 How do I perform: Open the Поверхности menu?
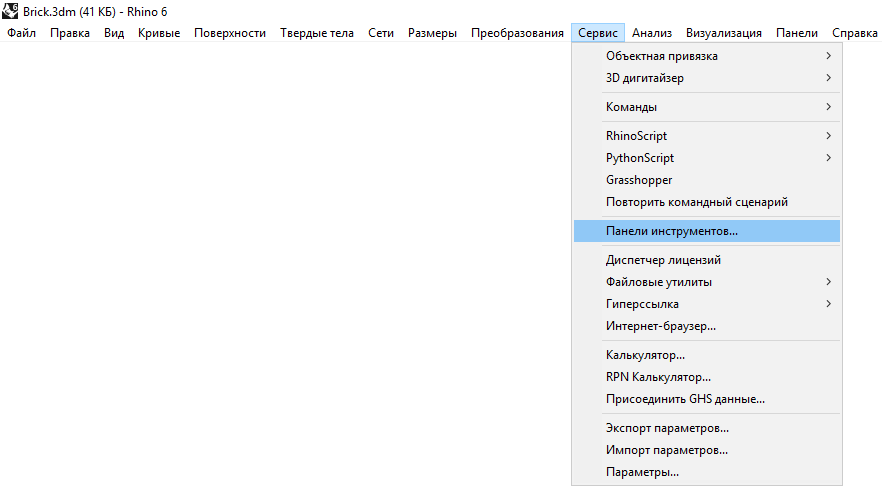pyautogui.click(x=230, y=33)
